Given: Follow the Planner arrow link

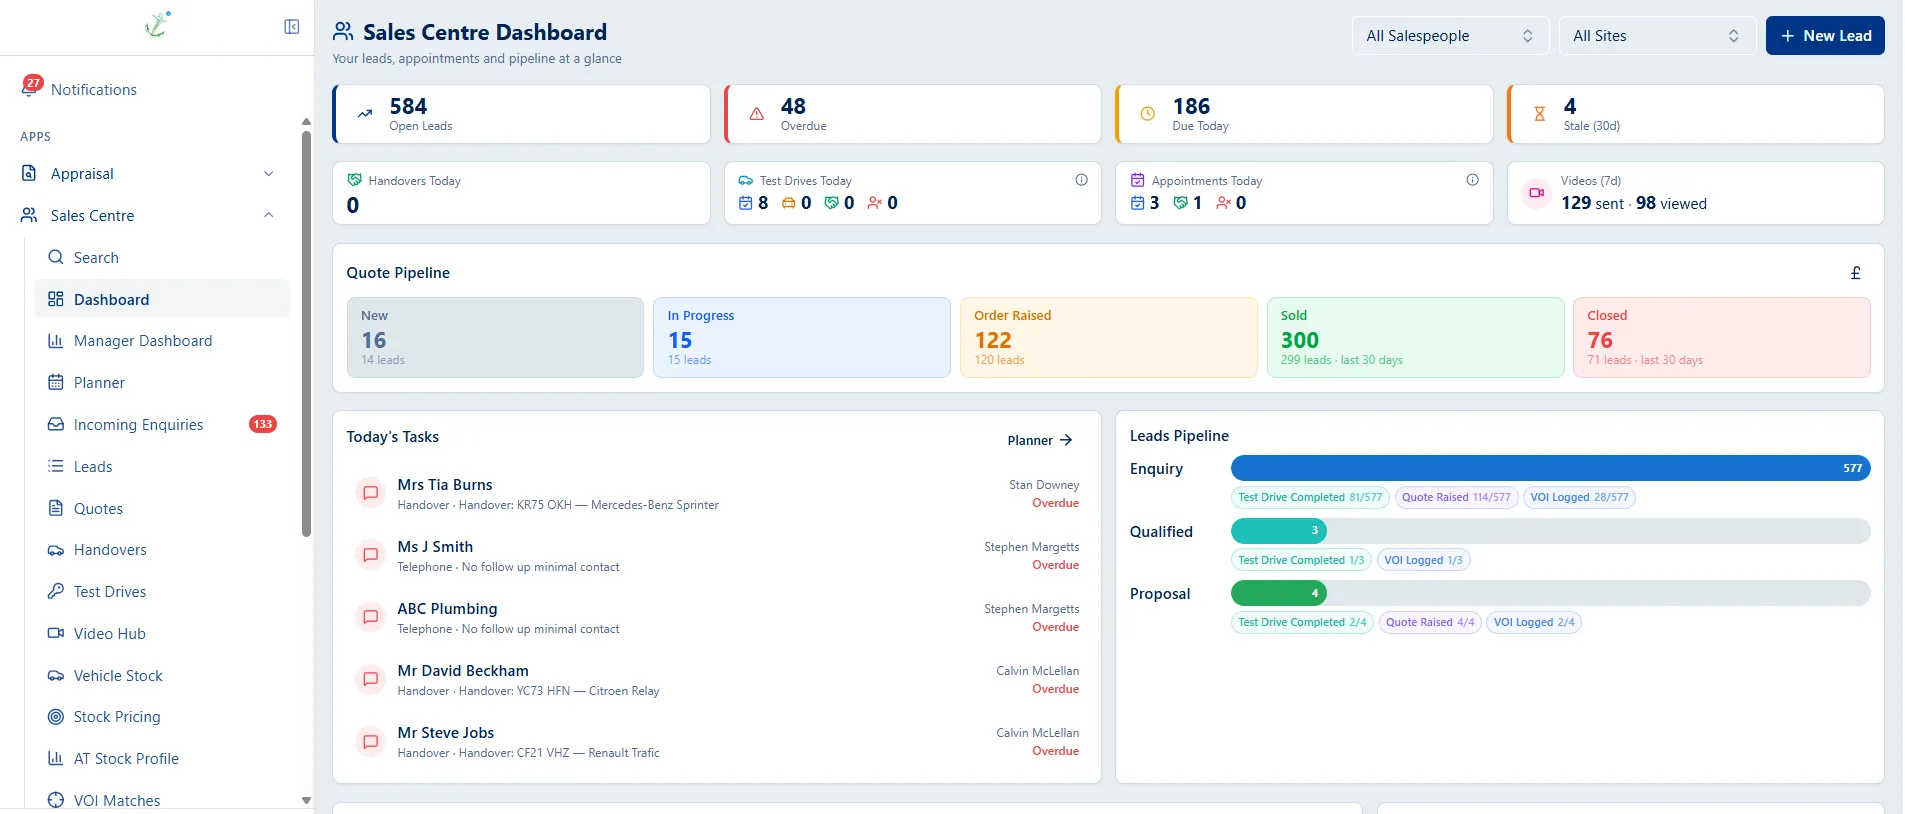Looking at the screenshot, I should (x=1040, y=440).
